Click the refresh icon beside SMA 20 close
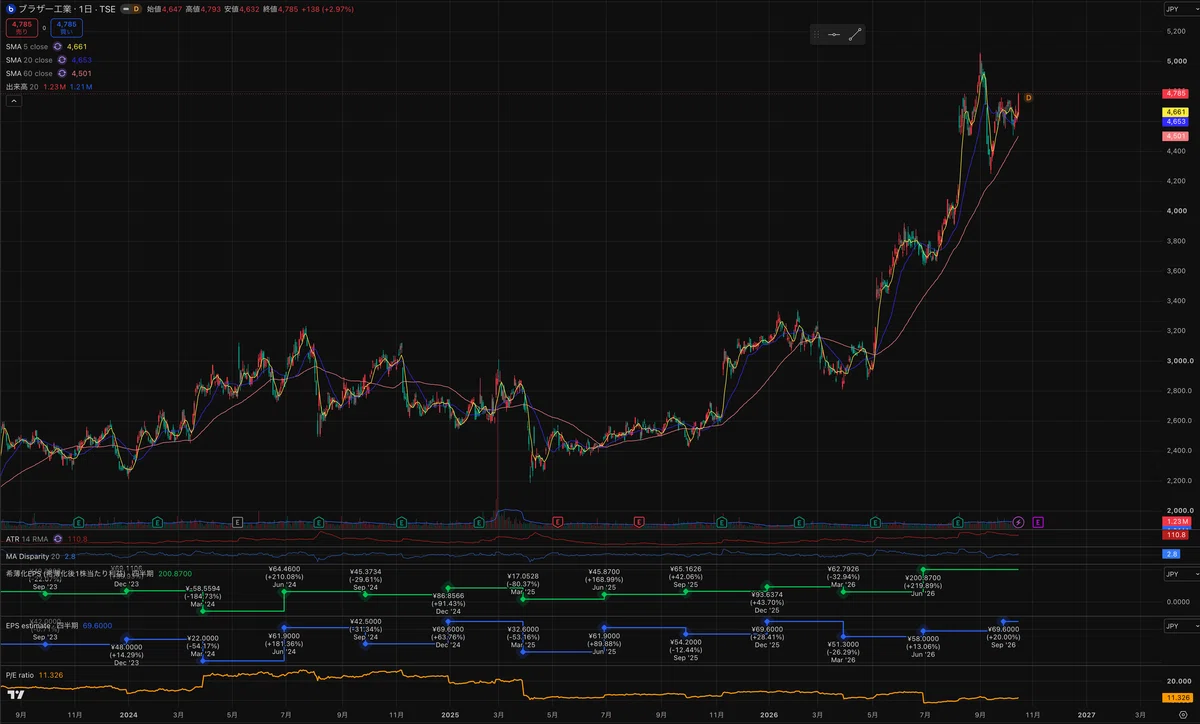The image size is (1200, 724). tap(62, 60)
